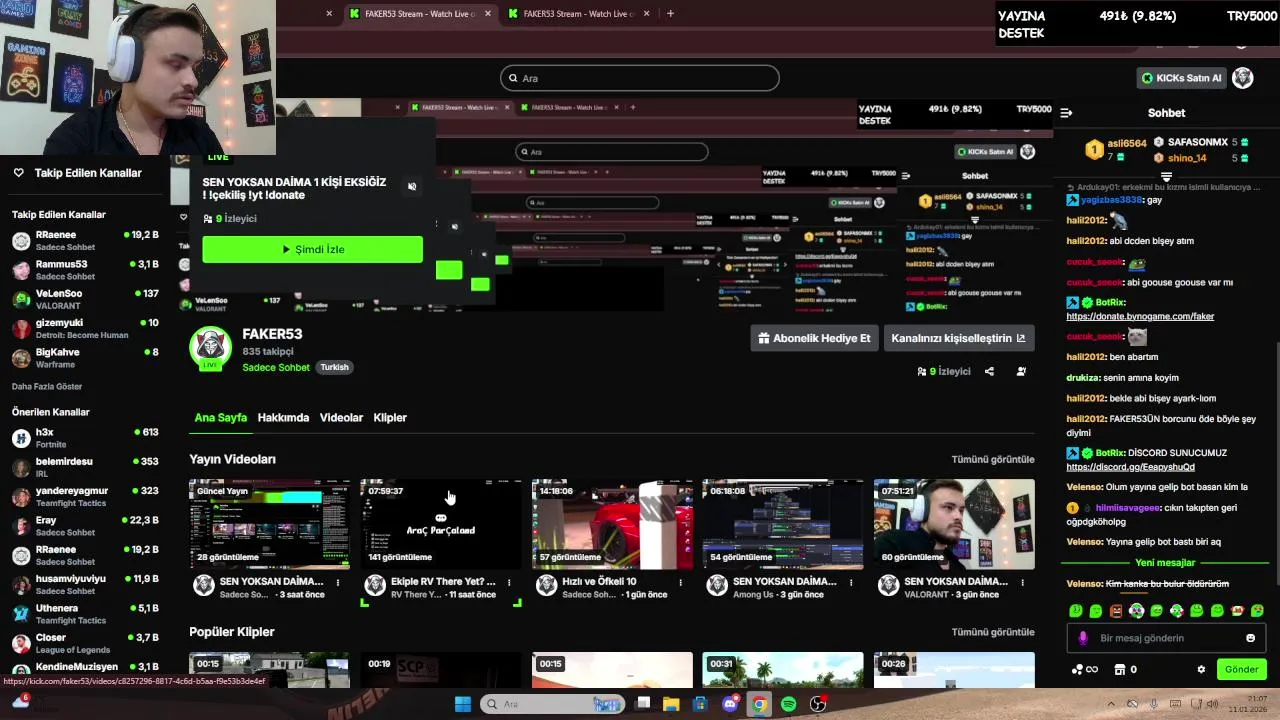1280x720 pixels.
Task: Open Spotify from the taskbar
Action: 789,704
